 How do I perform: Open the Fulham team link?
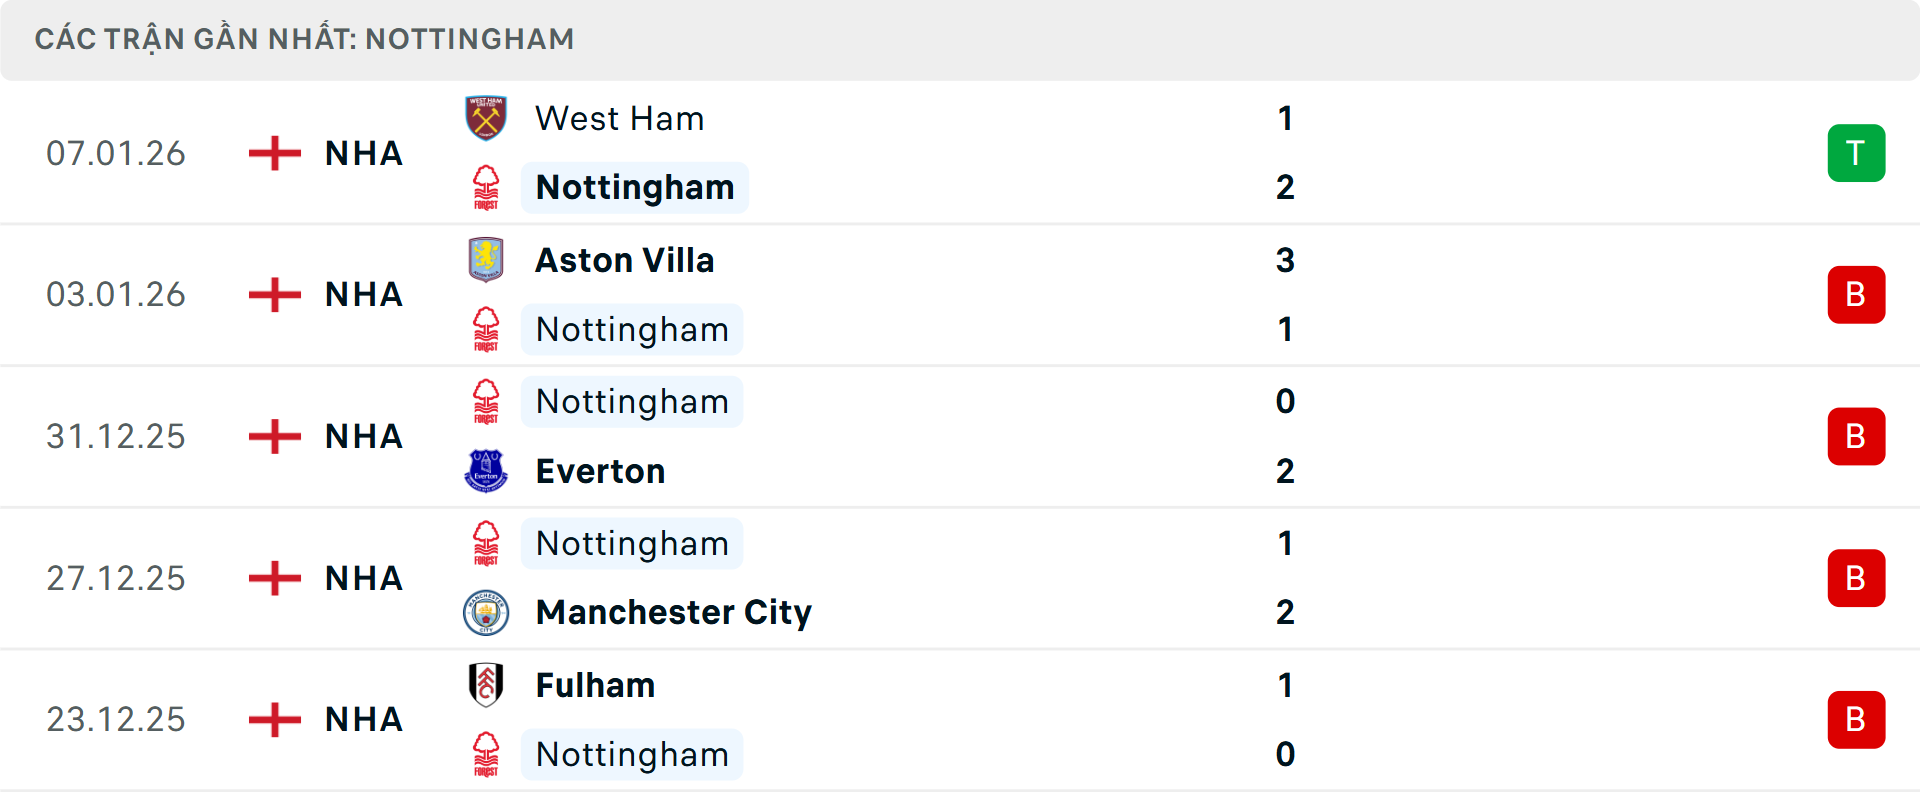595,685
